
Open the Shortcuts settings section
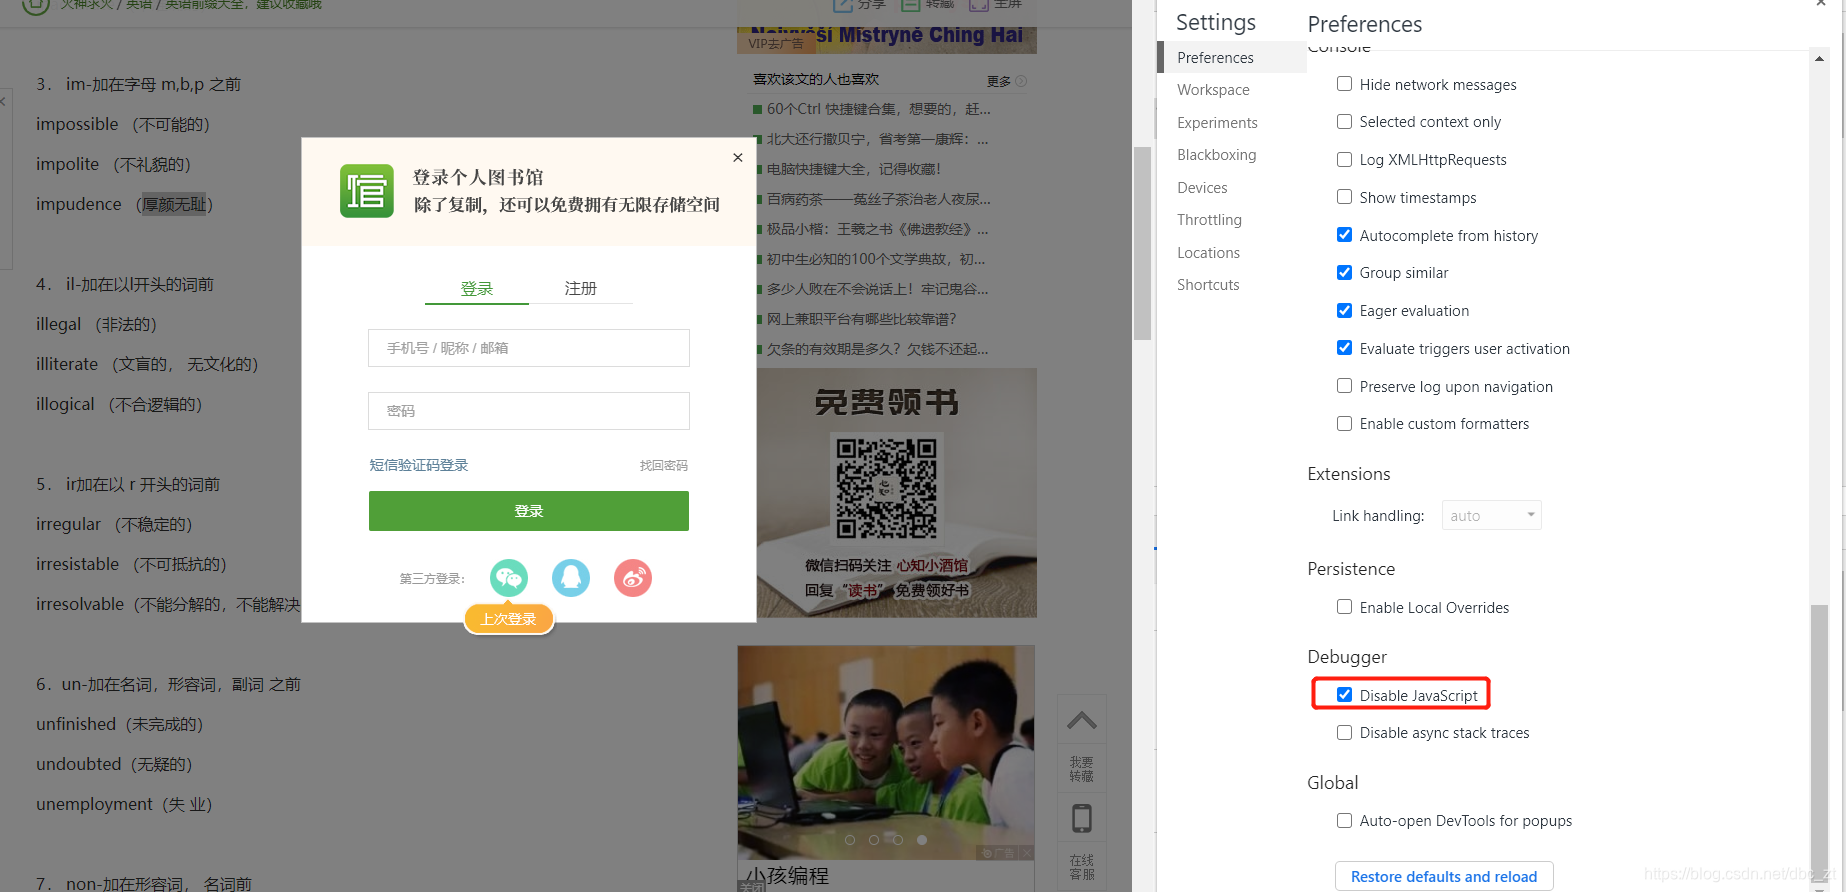click(x=1208, y=284)
